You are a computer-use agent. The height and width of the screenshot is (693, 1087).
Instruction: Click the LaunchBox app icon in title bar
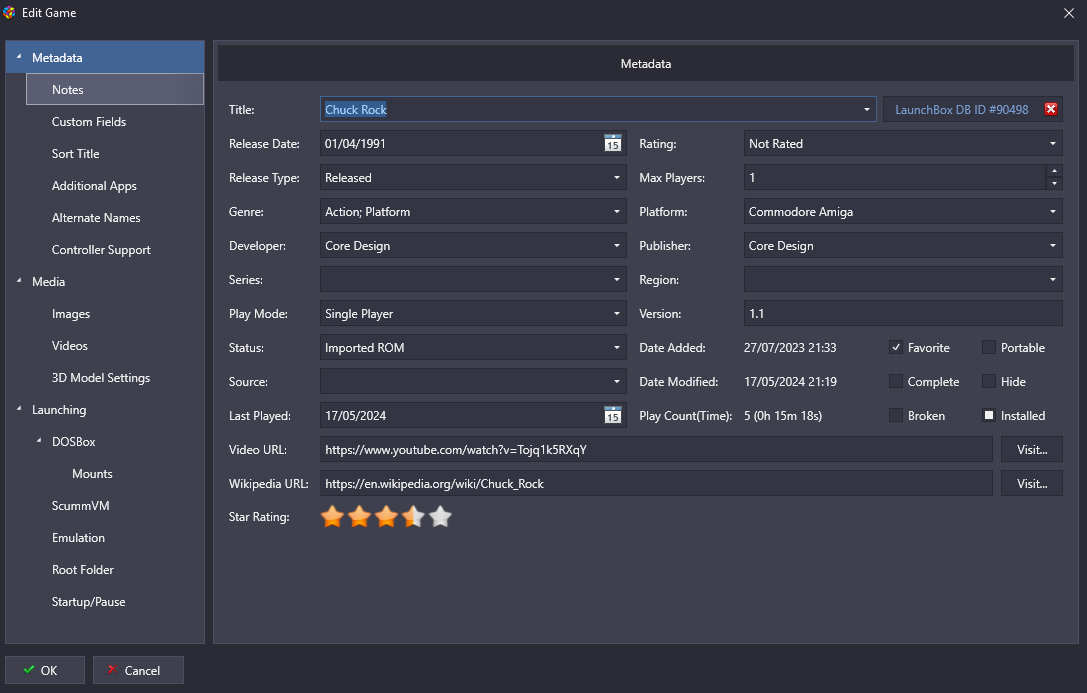pos(9,12)
